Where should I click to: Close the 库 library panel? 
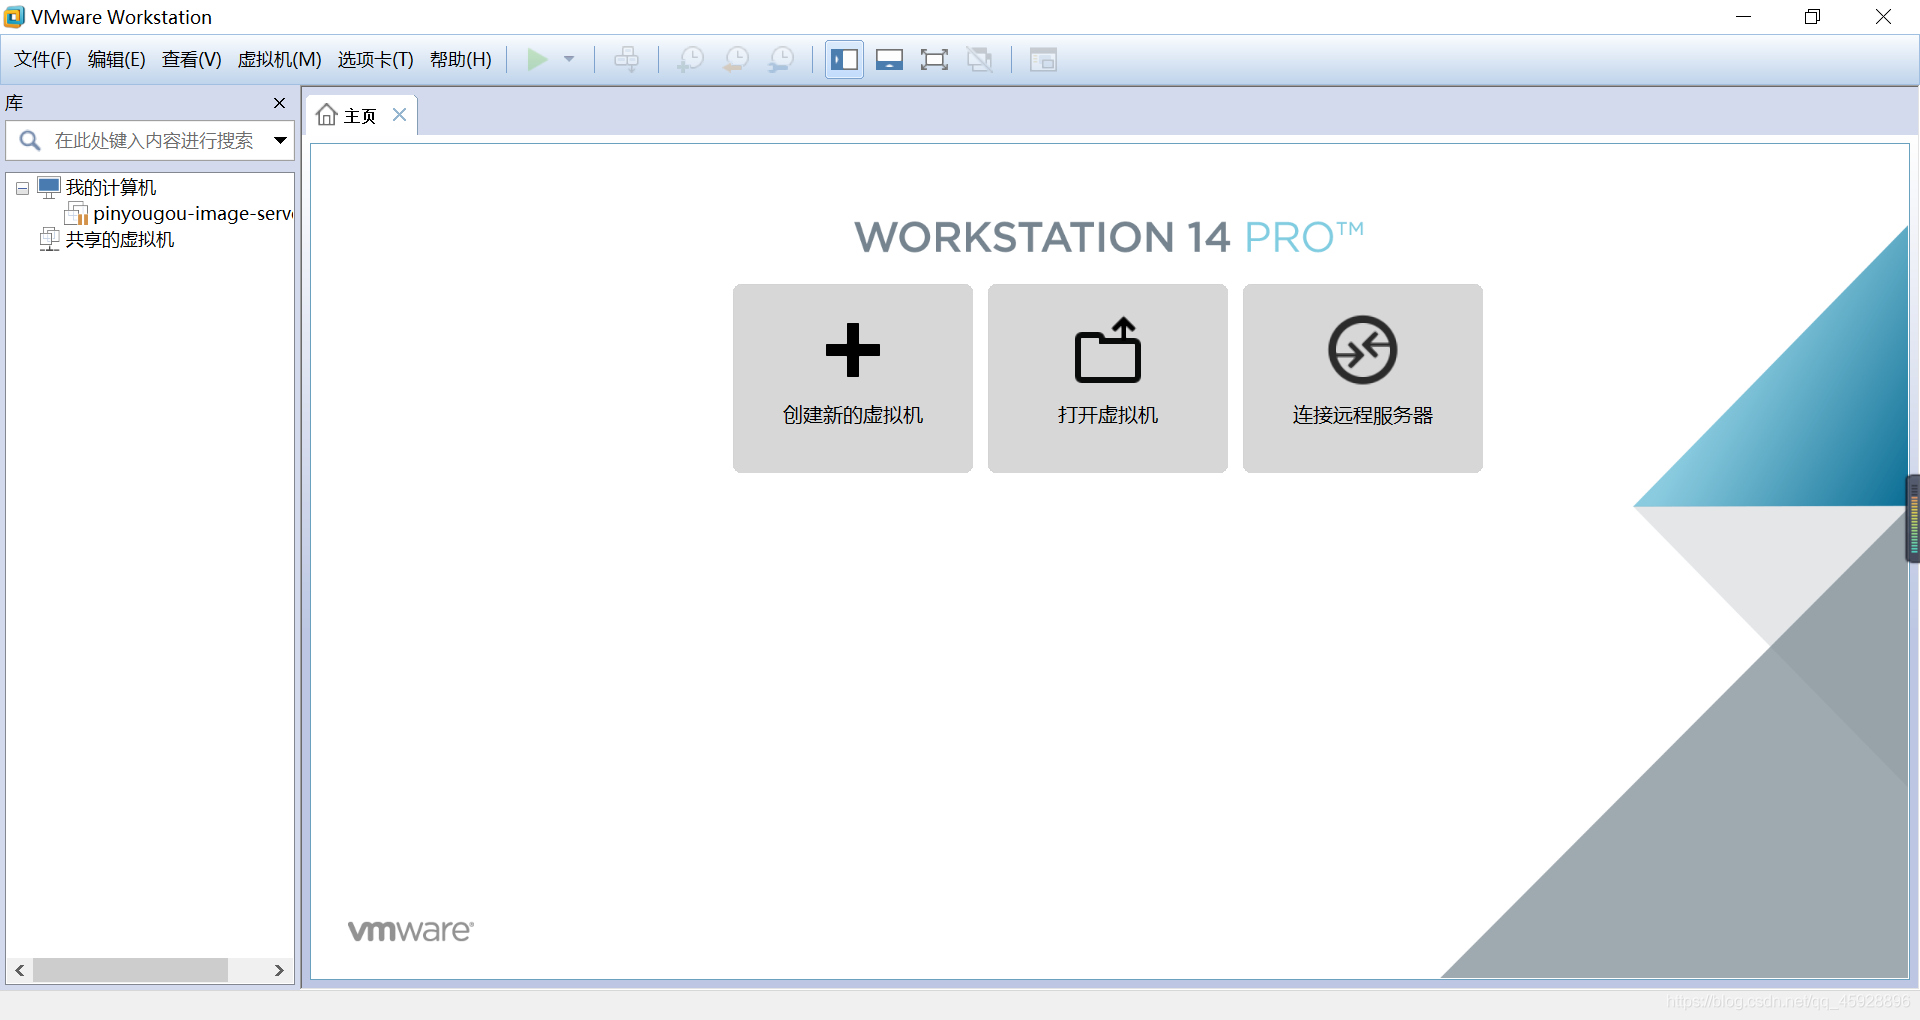pos(280,103)
